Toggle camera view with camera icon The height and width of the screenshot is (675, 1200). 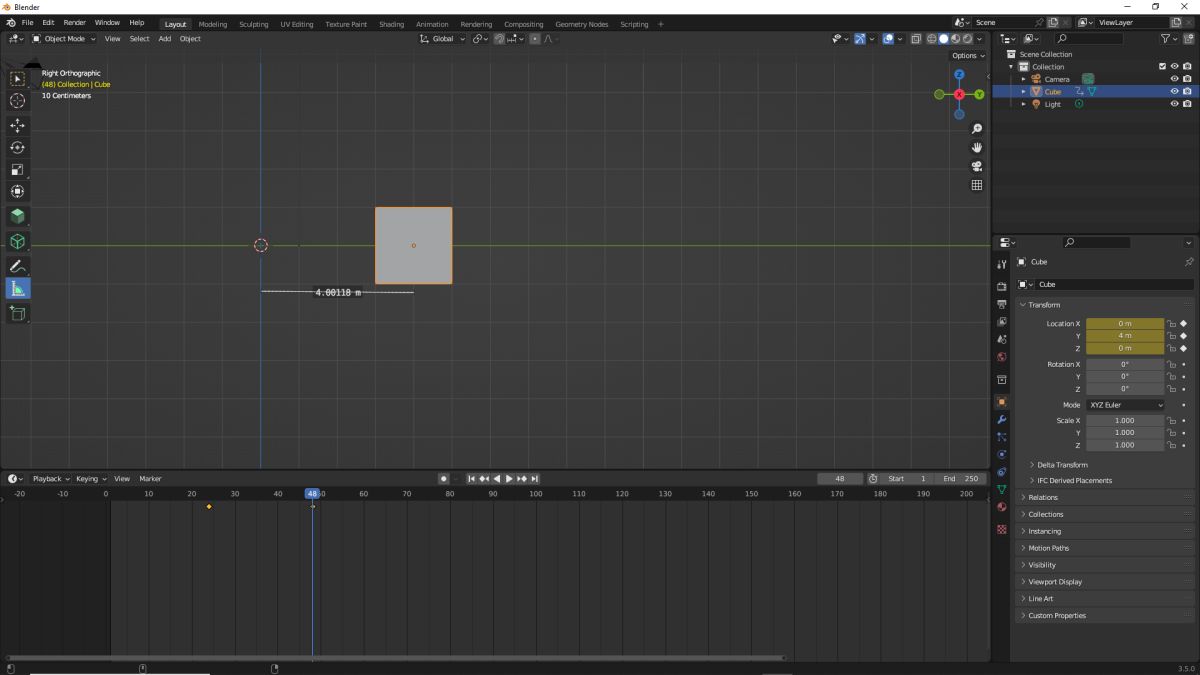[x=977, y=167]
